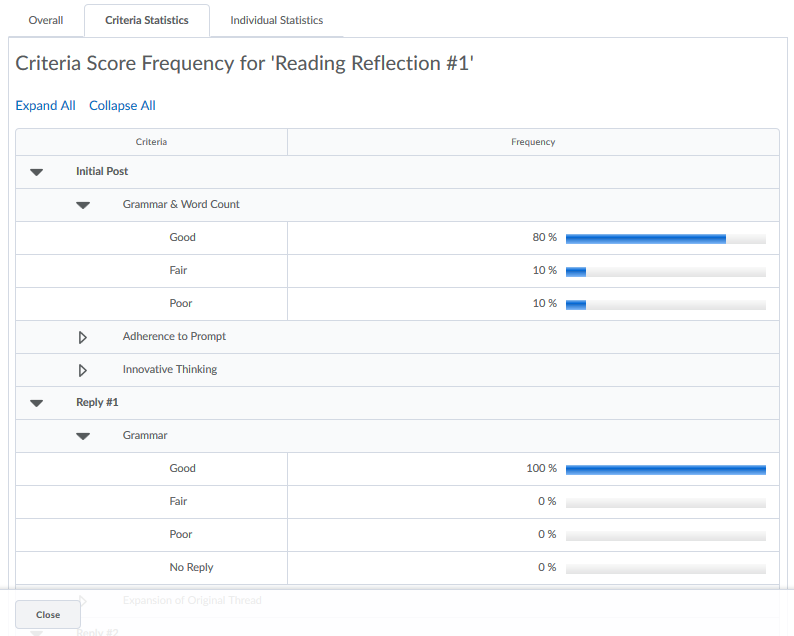The image size is (794, 636).
Task: Click the Fair level under Reply #1 Grammar
Action: pos(178,501)
